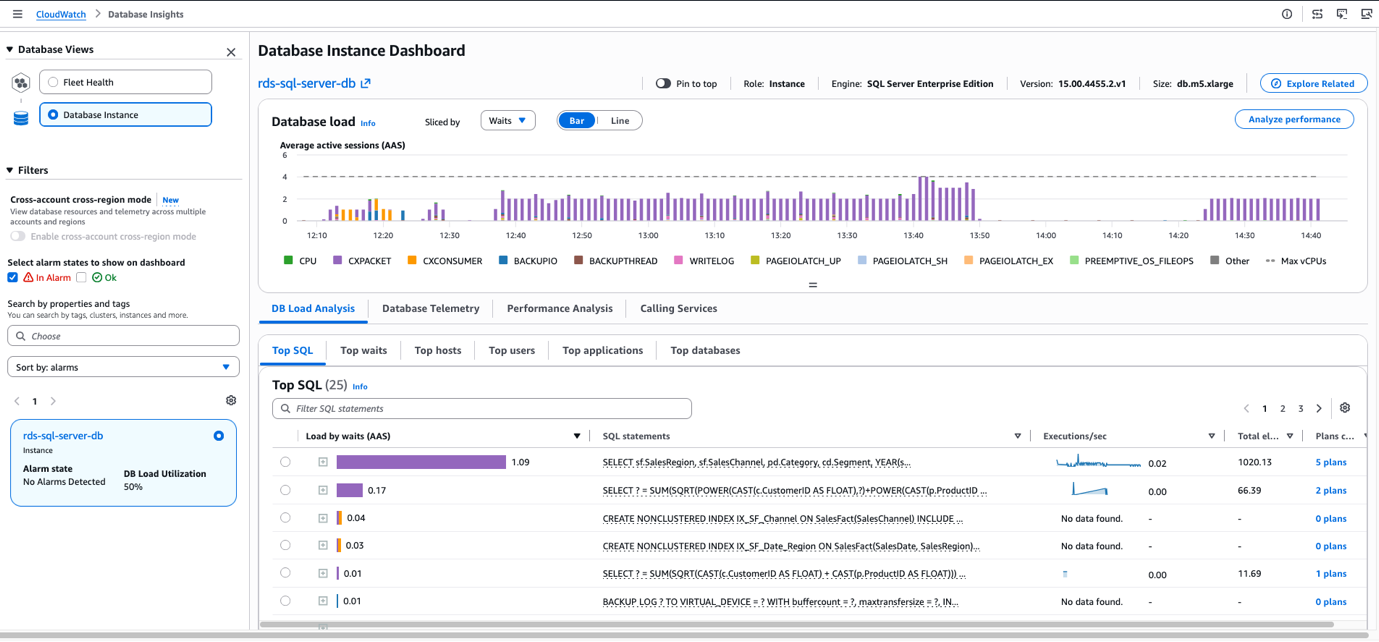Open the 5 plans link
Viewport: 1379px width, 642px height.
click(x=1331, y=462)
